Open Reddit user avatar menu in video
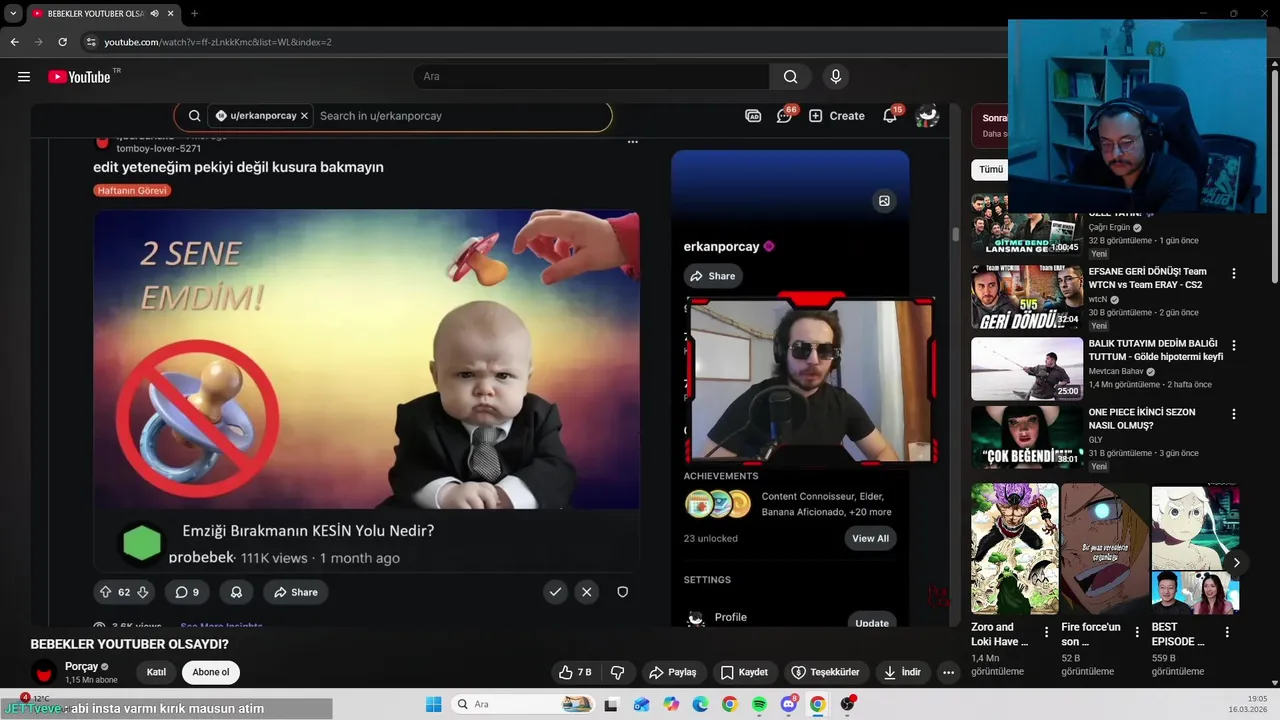The height and width of the screenshot is (720, 1280). (928, 116)
